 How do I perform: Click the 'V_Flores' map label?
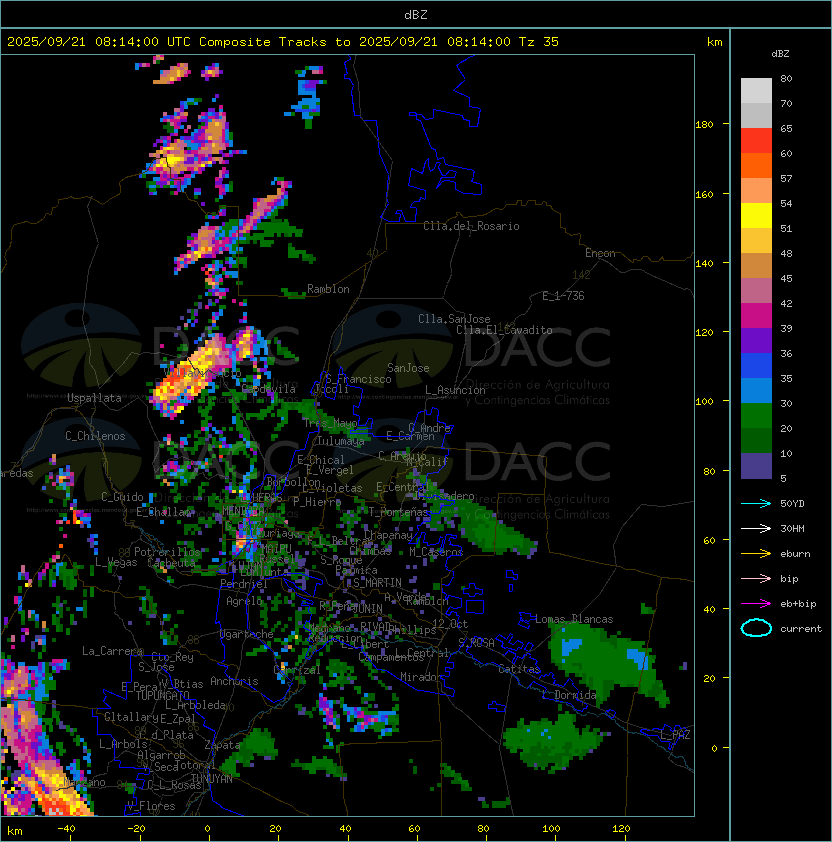[x=151, y=806]
